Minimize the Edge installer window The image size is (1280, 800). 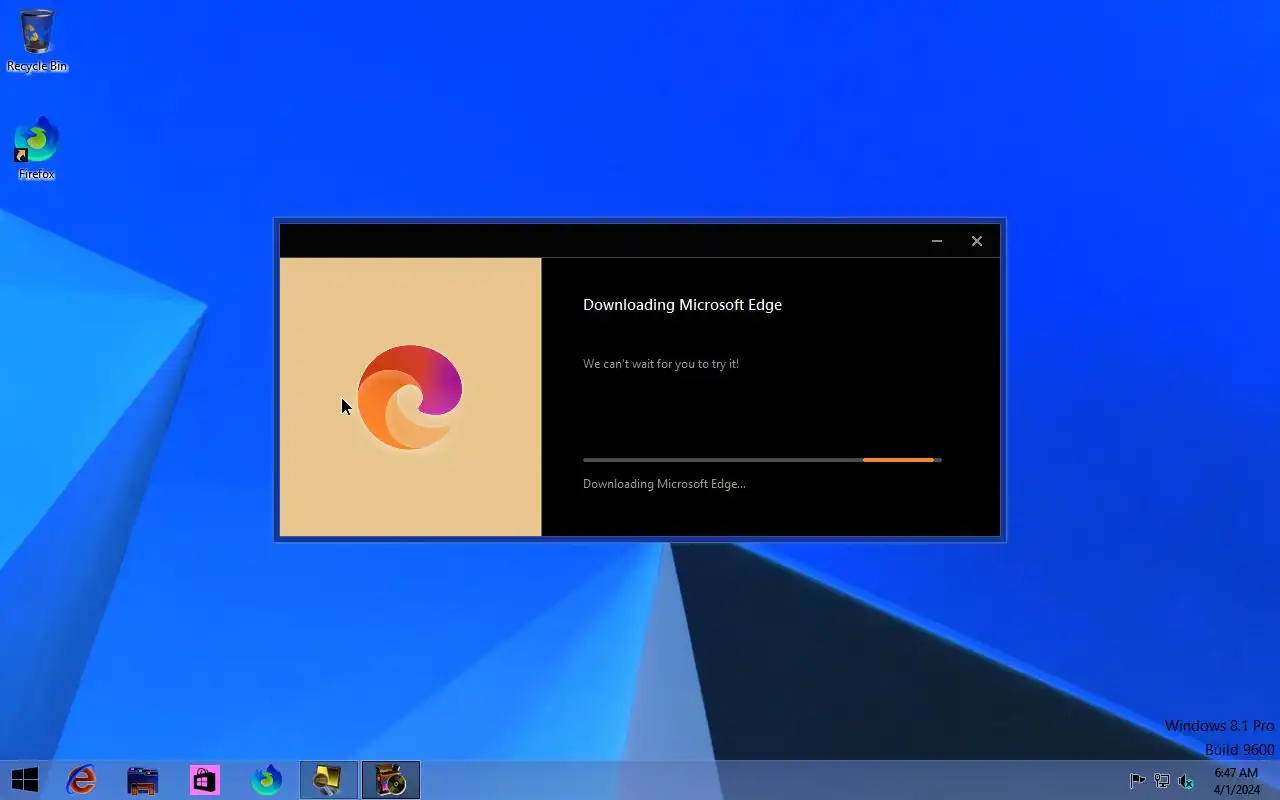pos(937,241)
